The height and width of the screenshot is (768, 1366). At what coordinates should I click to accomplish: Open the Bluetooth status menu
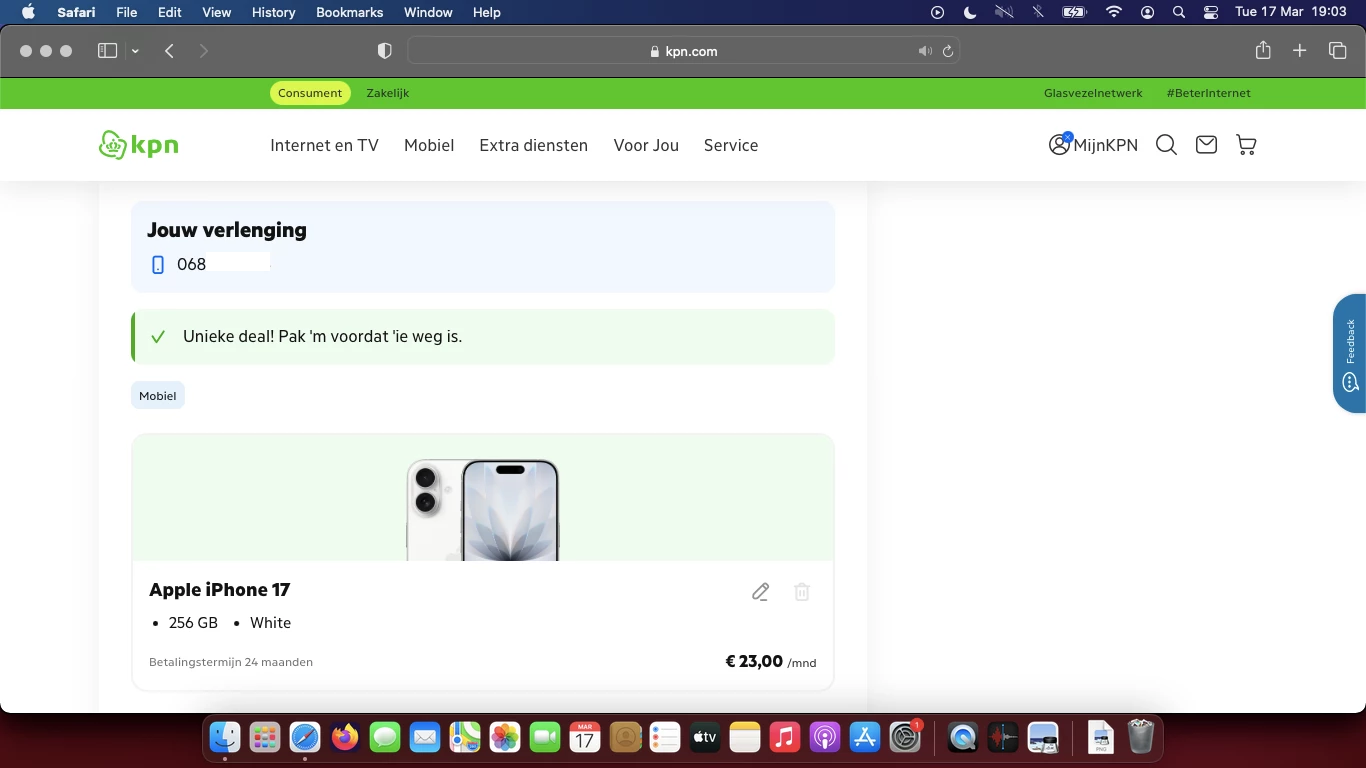(1038, 12)
